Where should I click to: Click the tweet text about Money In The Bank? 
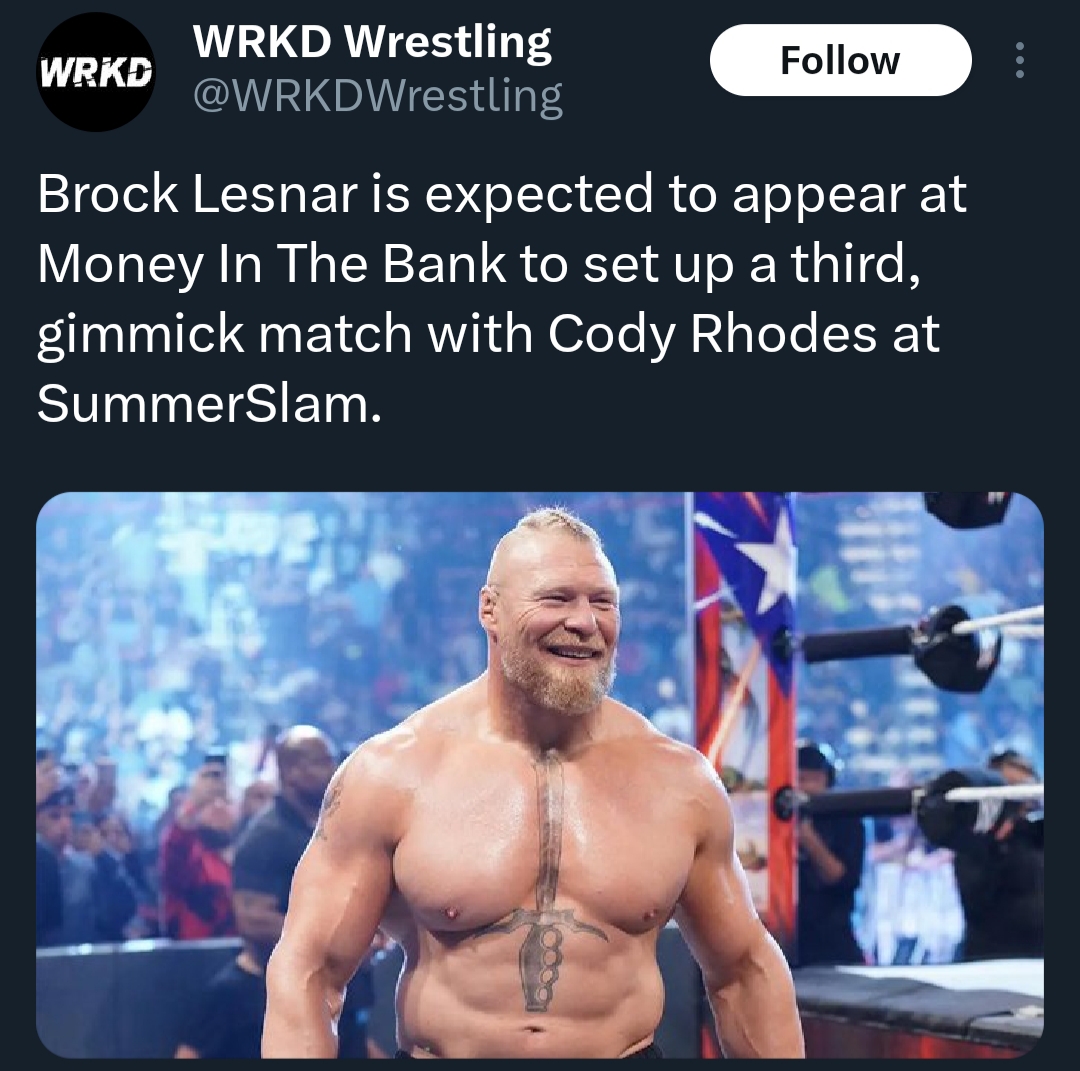coord(503,300)
